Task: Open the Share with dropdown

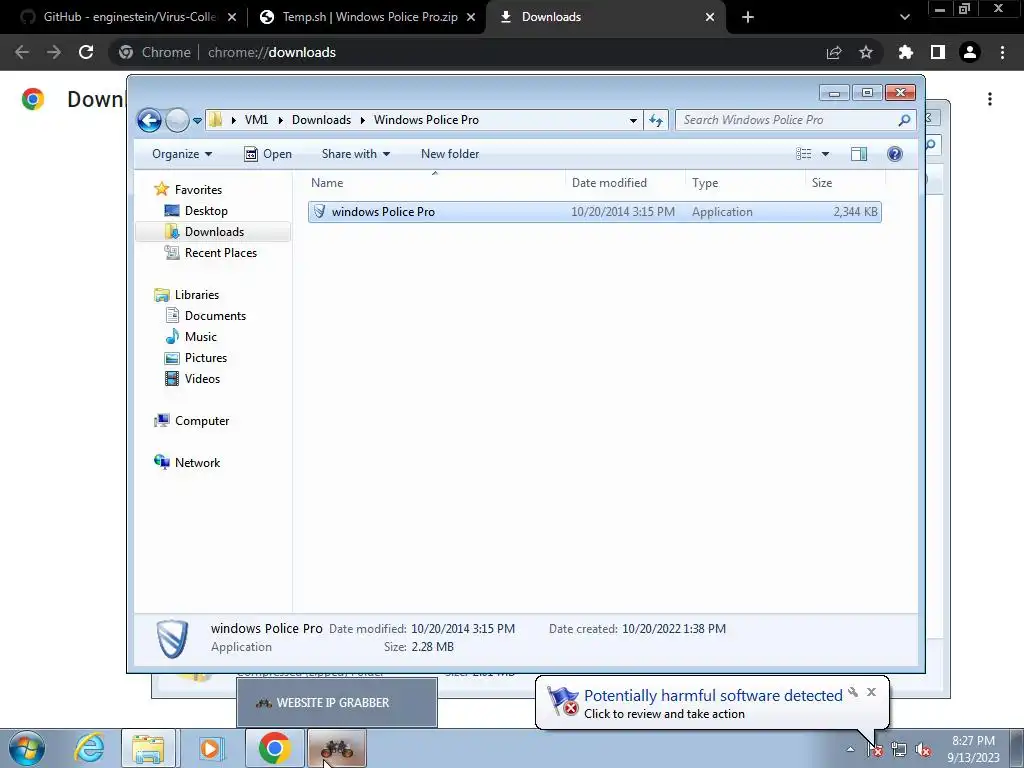Action: [355, 154]
